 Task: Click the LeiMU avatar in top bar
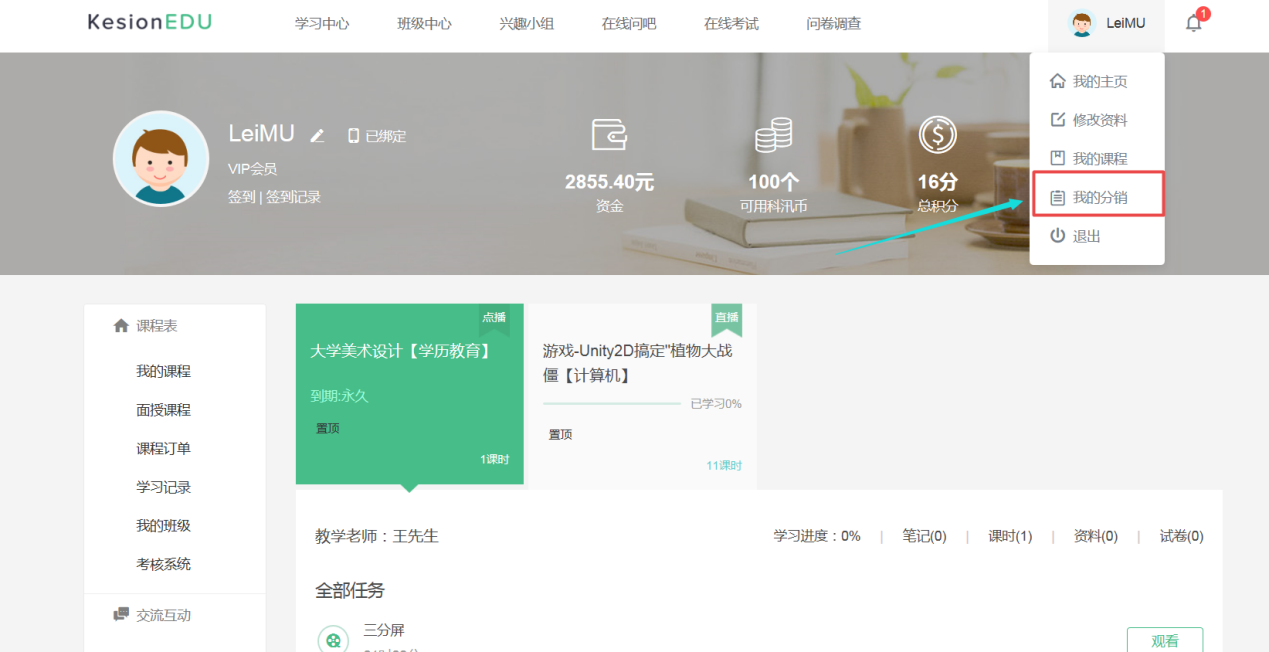tap(1082, 23)
